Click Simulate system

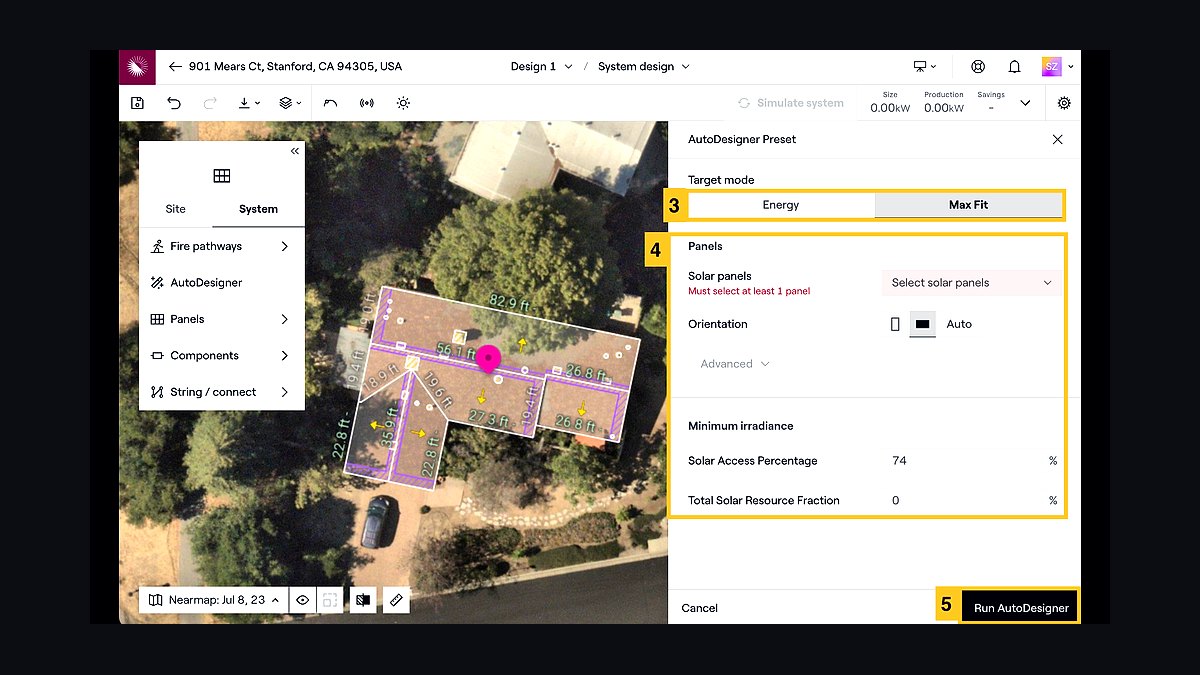791,103
